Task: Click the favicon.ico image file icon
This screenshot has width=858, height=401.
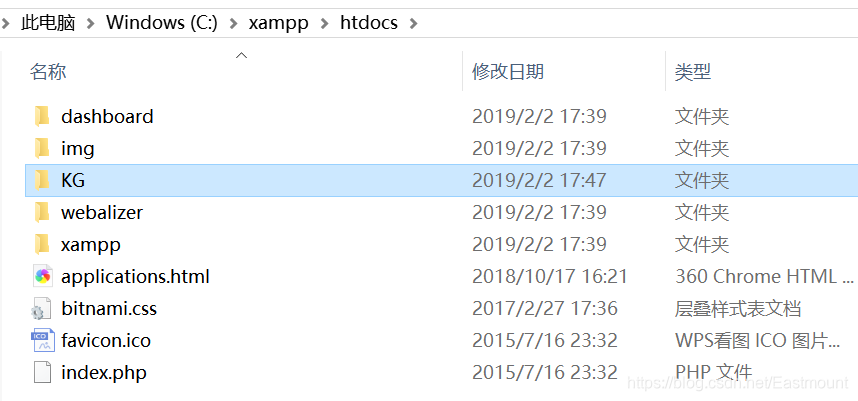Action: point(43,340)
